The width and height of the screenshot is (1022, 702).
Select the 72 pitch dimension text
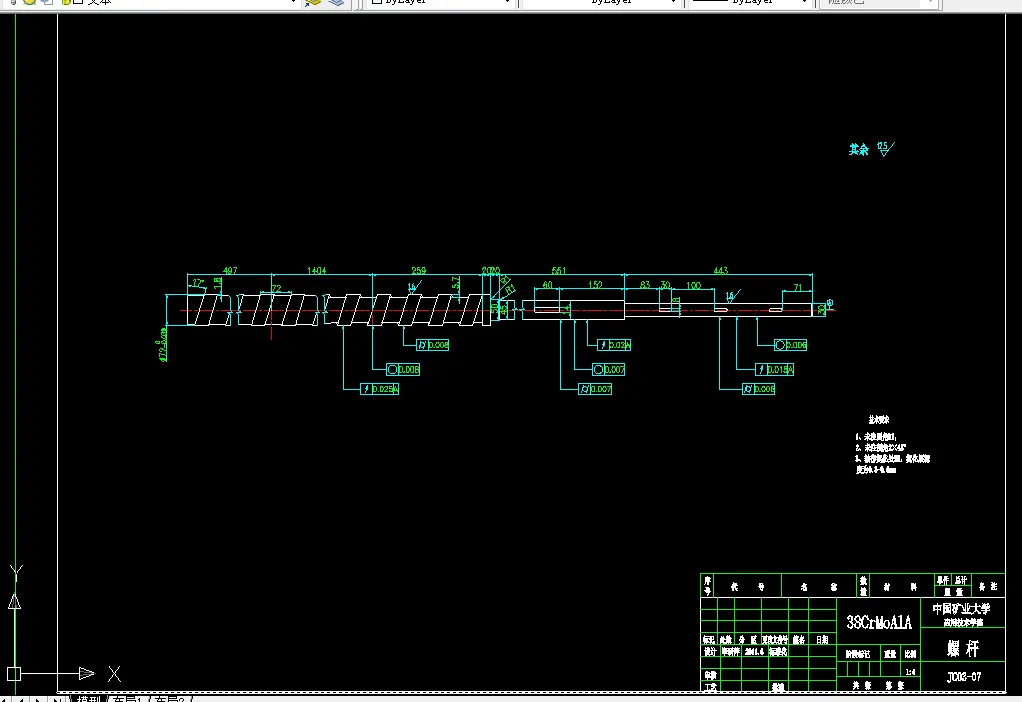tap(276, 288)
